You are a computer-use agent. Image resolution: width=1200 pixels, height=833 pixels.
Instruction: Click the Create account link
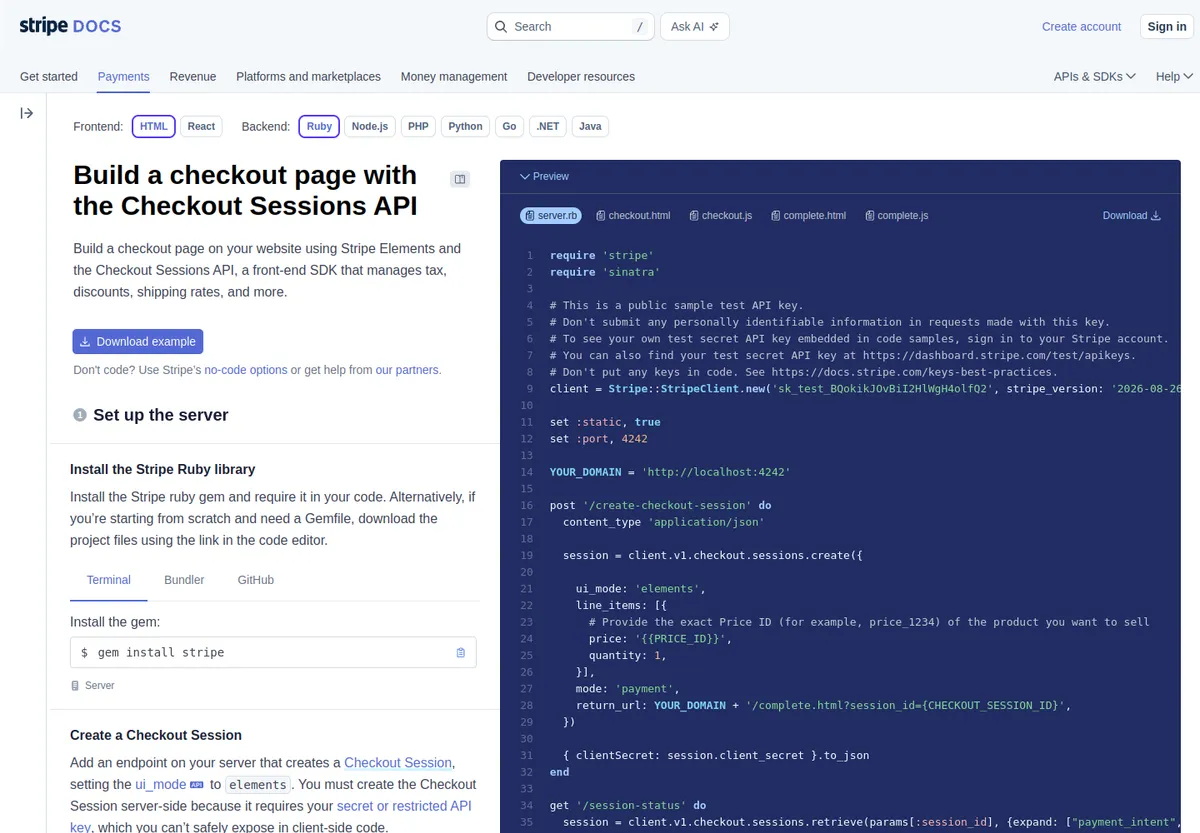pyautogui.click(x=1082, y=27)
